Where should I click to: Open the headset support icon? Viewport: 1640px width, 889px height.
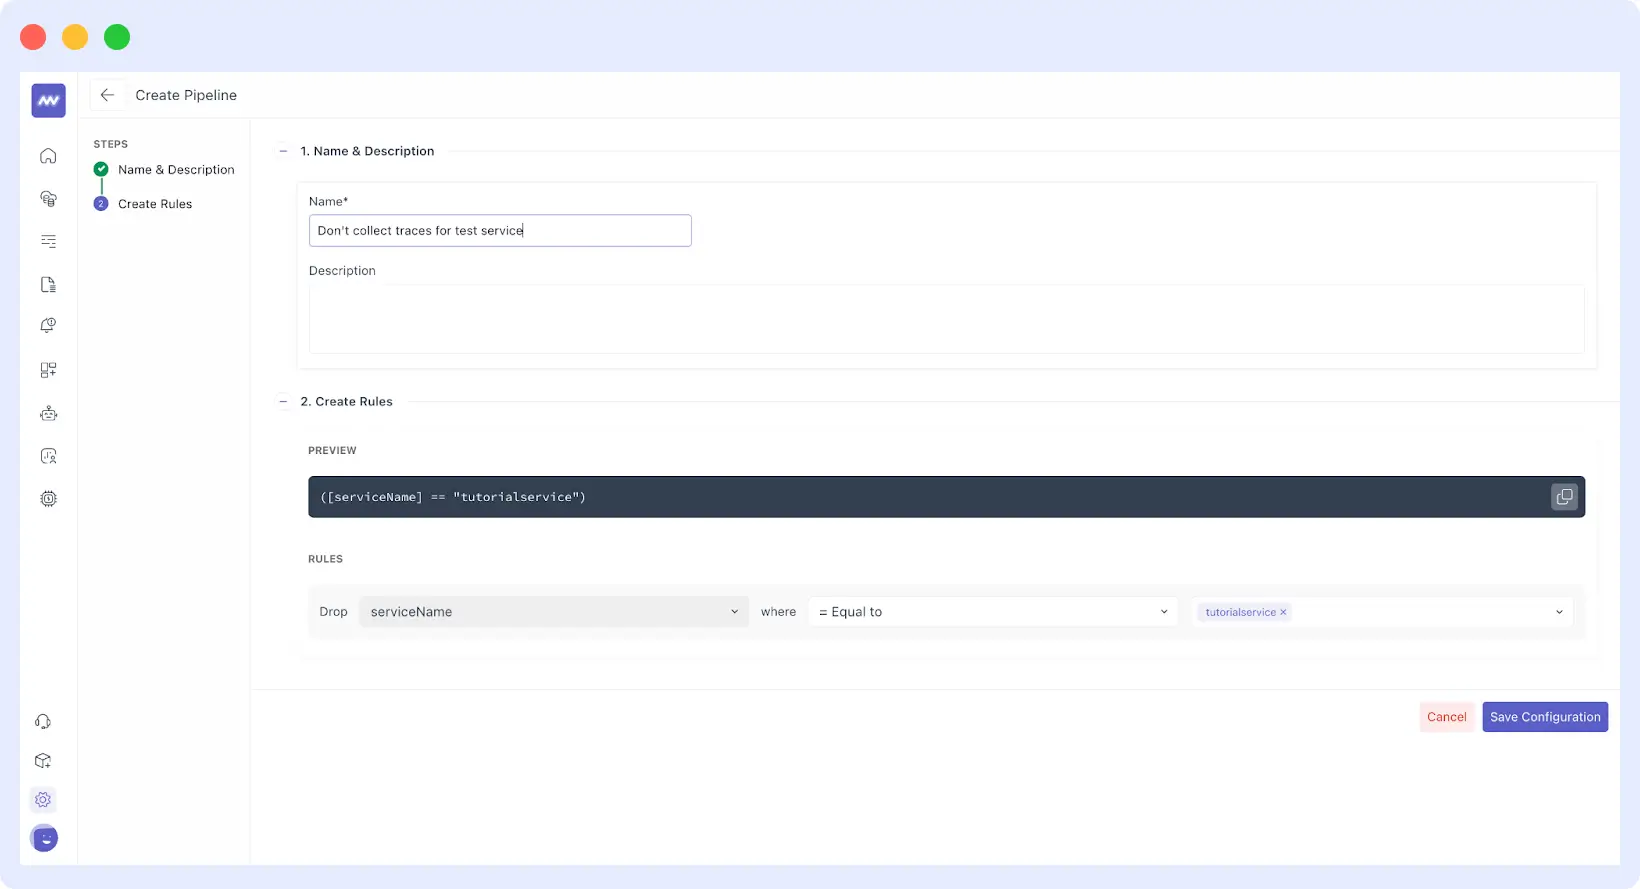43,722
